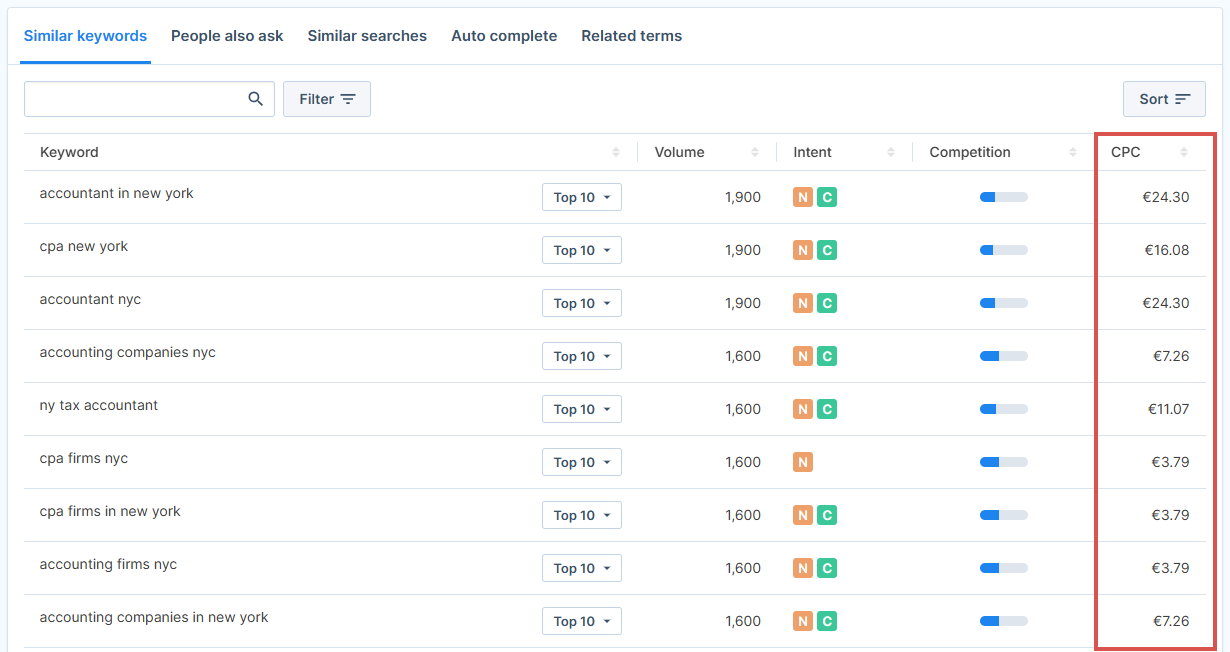This screenshot has width=1230, height=652.
Task: Click the 1,600 volume for ny tax accountant
Action: (x=743, y=409)
